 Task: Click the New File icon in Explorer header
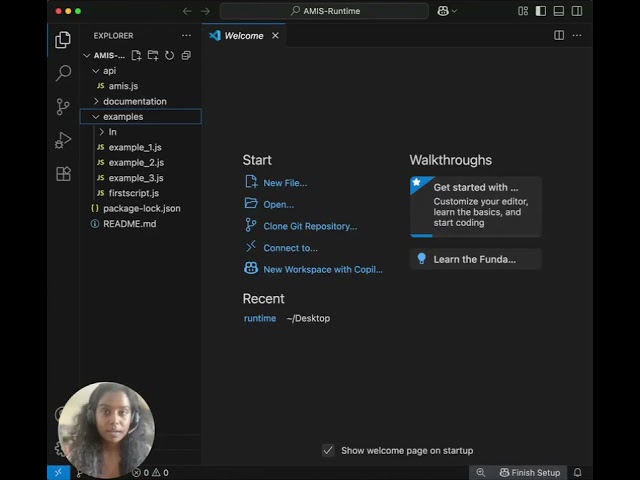pyautogui.click(x=136, y=55)
